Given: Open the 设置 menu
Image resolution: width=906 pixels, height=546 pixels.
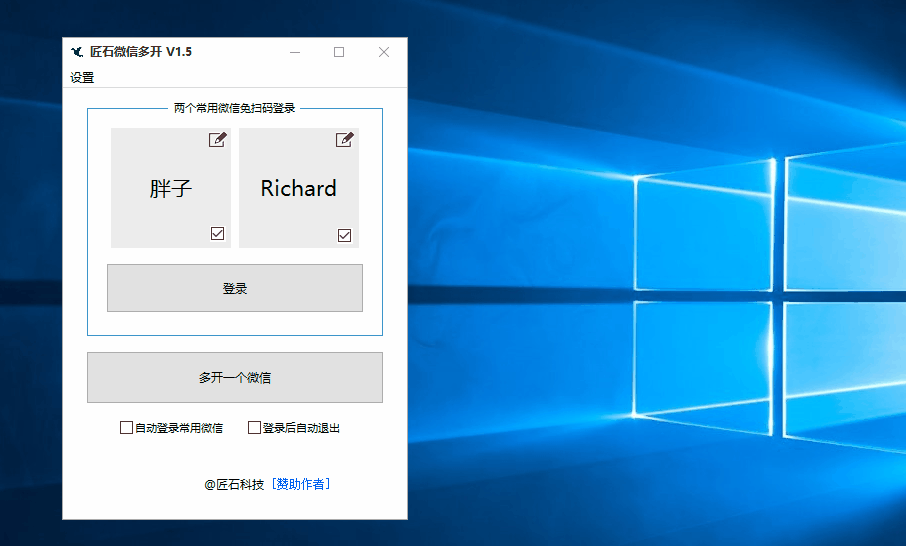Looking at the screenshot, I should (x=82, y=77).
